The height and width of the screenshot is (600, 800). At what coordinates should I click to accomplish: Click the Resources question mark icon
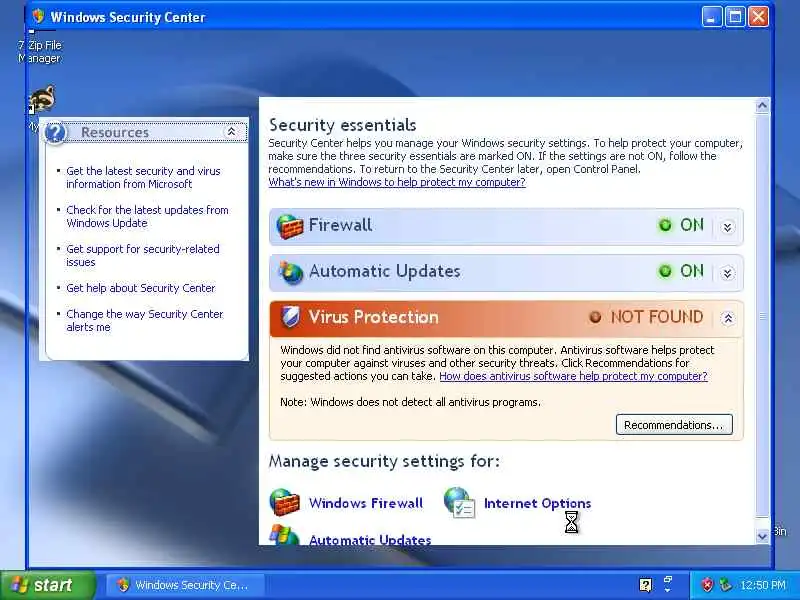coord(55,133)
